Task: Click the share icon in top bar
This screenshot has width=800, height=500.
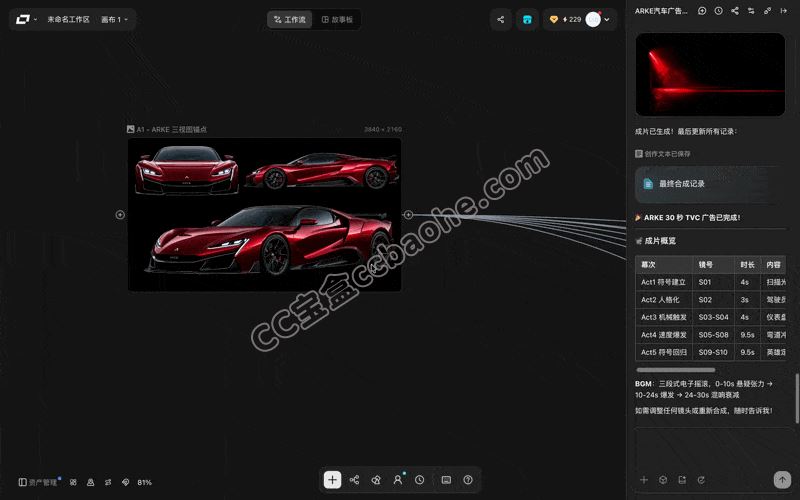Action: coord(501,19)
